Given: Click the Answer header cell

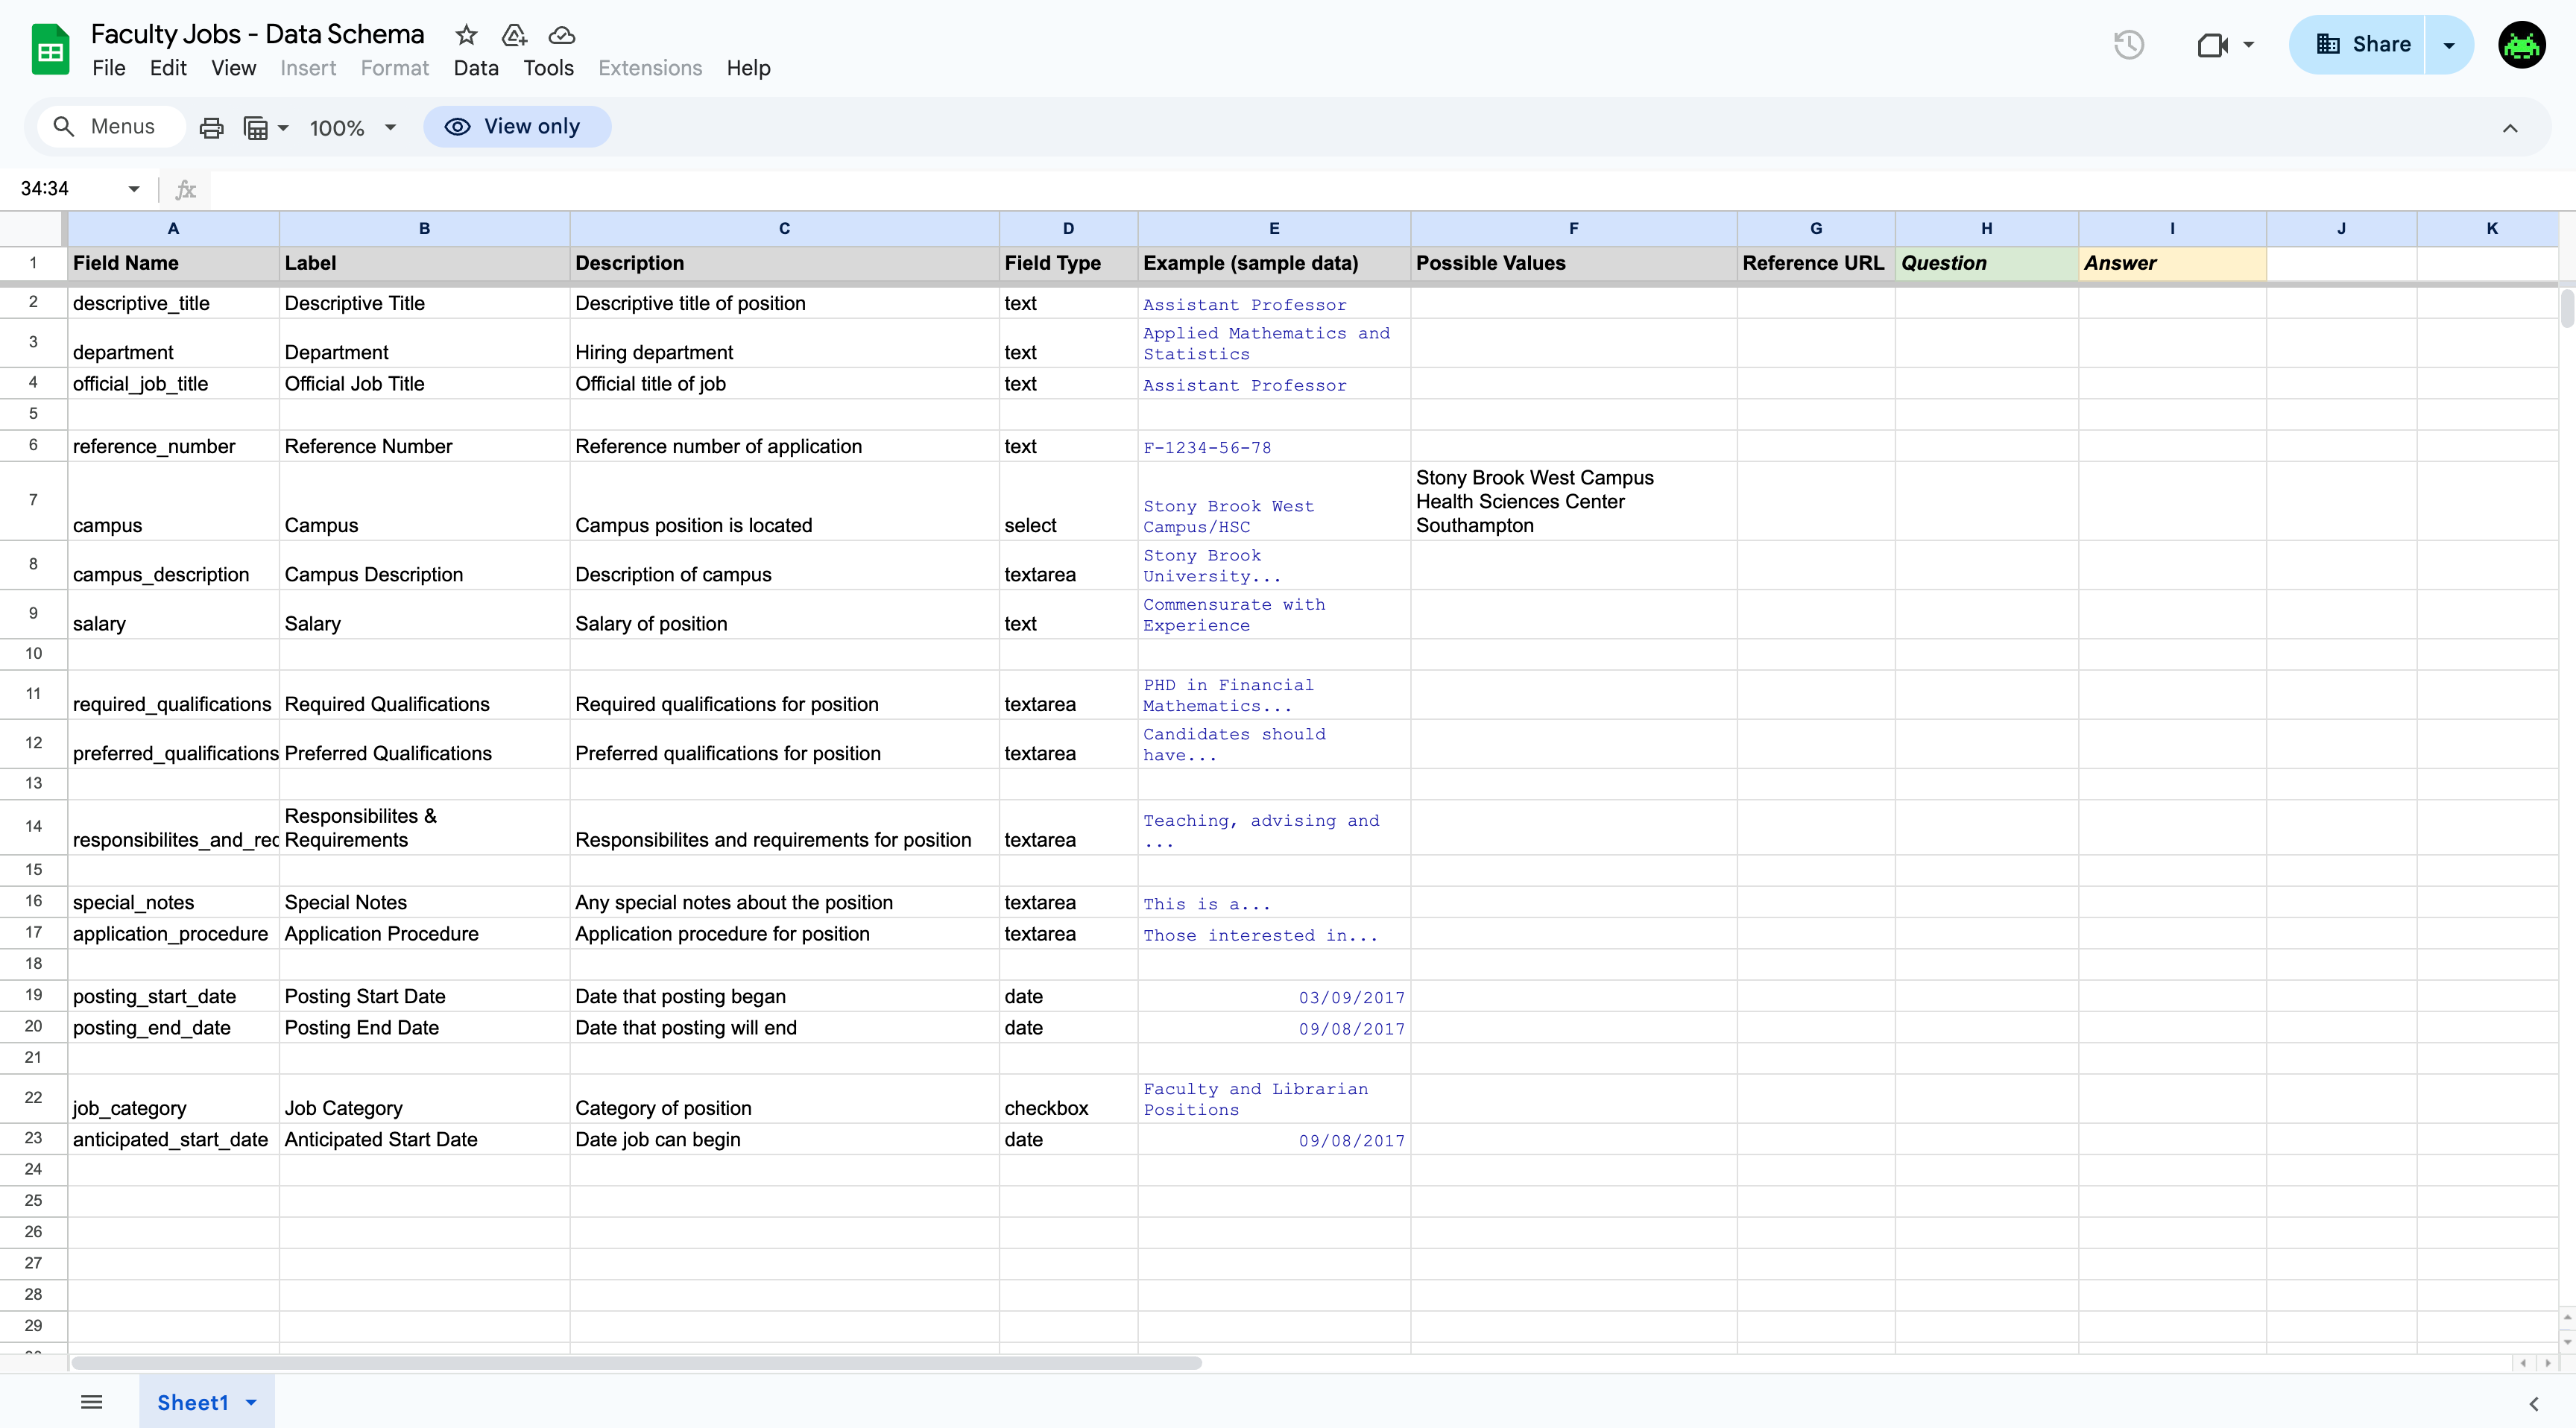Looking at the screenshot, I should coord(2172,264).
